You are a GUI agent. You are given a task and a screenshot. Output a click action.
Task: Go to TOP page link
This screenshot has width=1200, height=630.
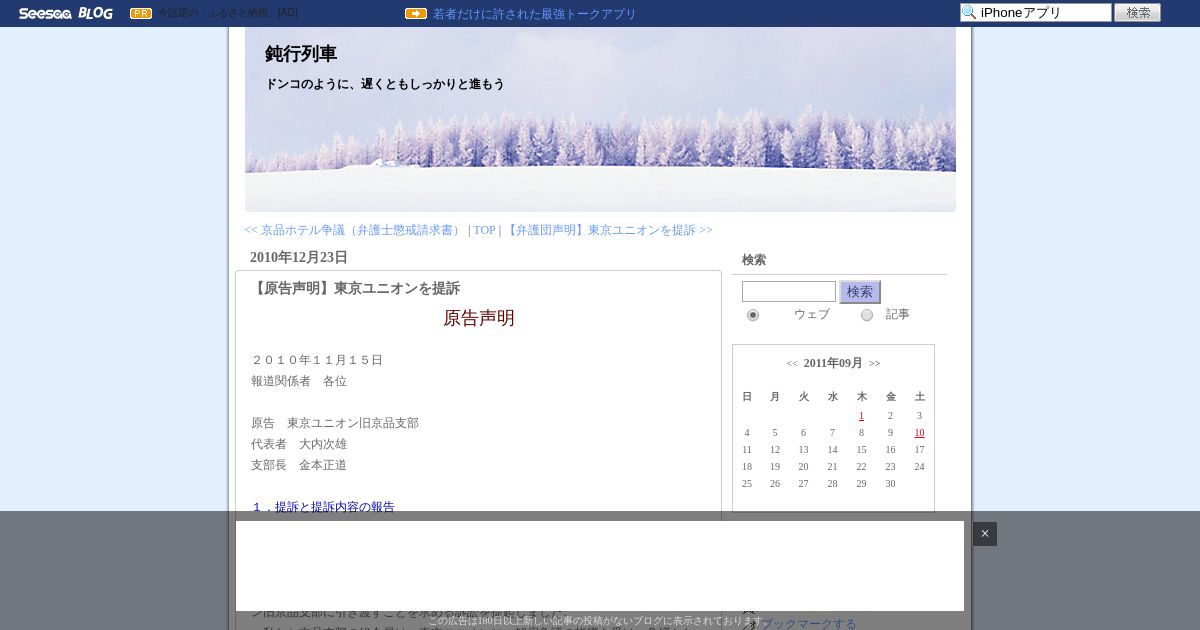[x=484, y=230]
